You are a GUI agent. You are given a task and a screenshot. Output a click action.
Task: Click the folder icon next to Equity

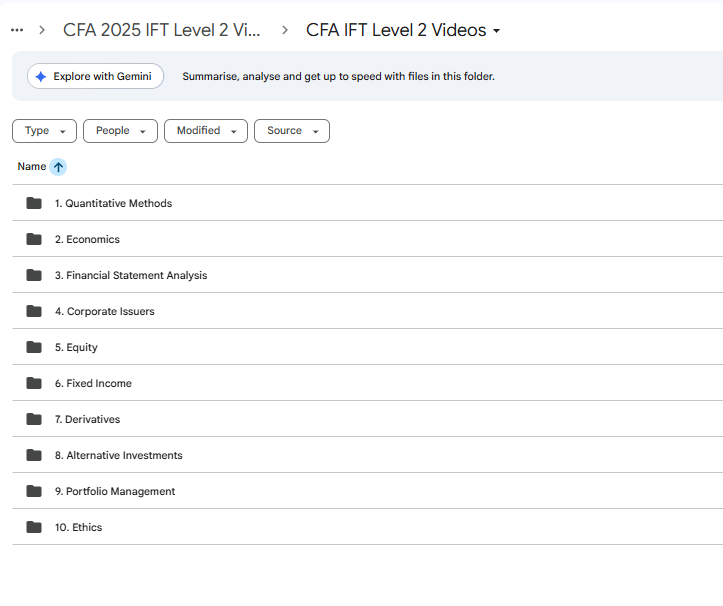(x=34, y=347)
